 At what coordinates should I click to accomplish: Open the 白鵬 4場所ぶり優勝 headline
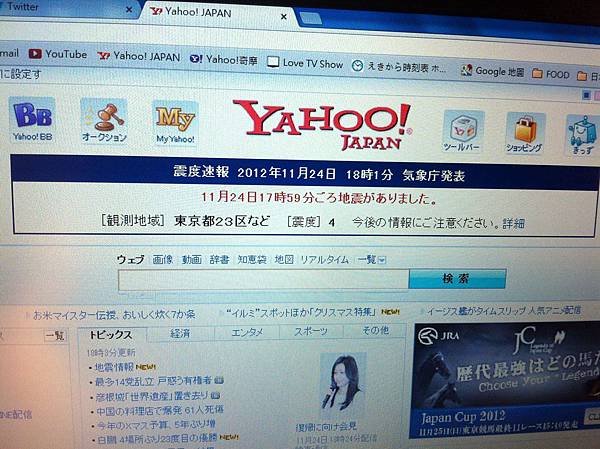(x=157, y=439)
